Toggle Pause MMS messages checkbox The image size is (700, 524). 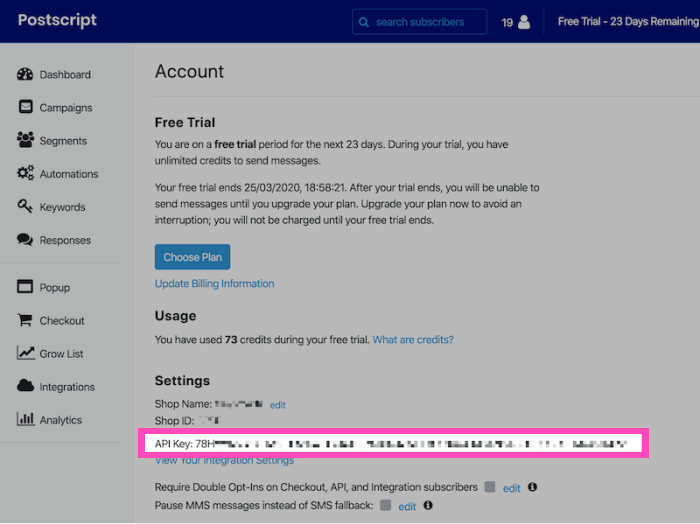click(386, 506)
